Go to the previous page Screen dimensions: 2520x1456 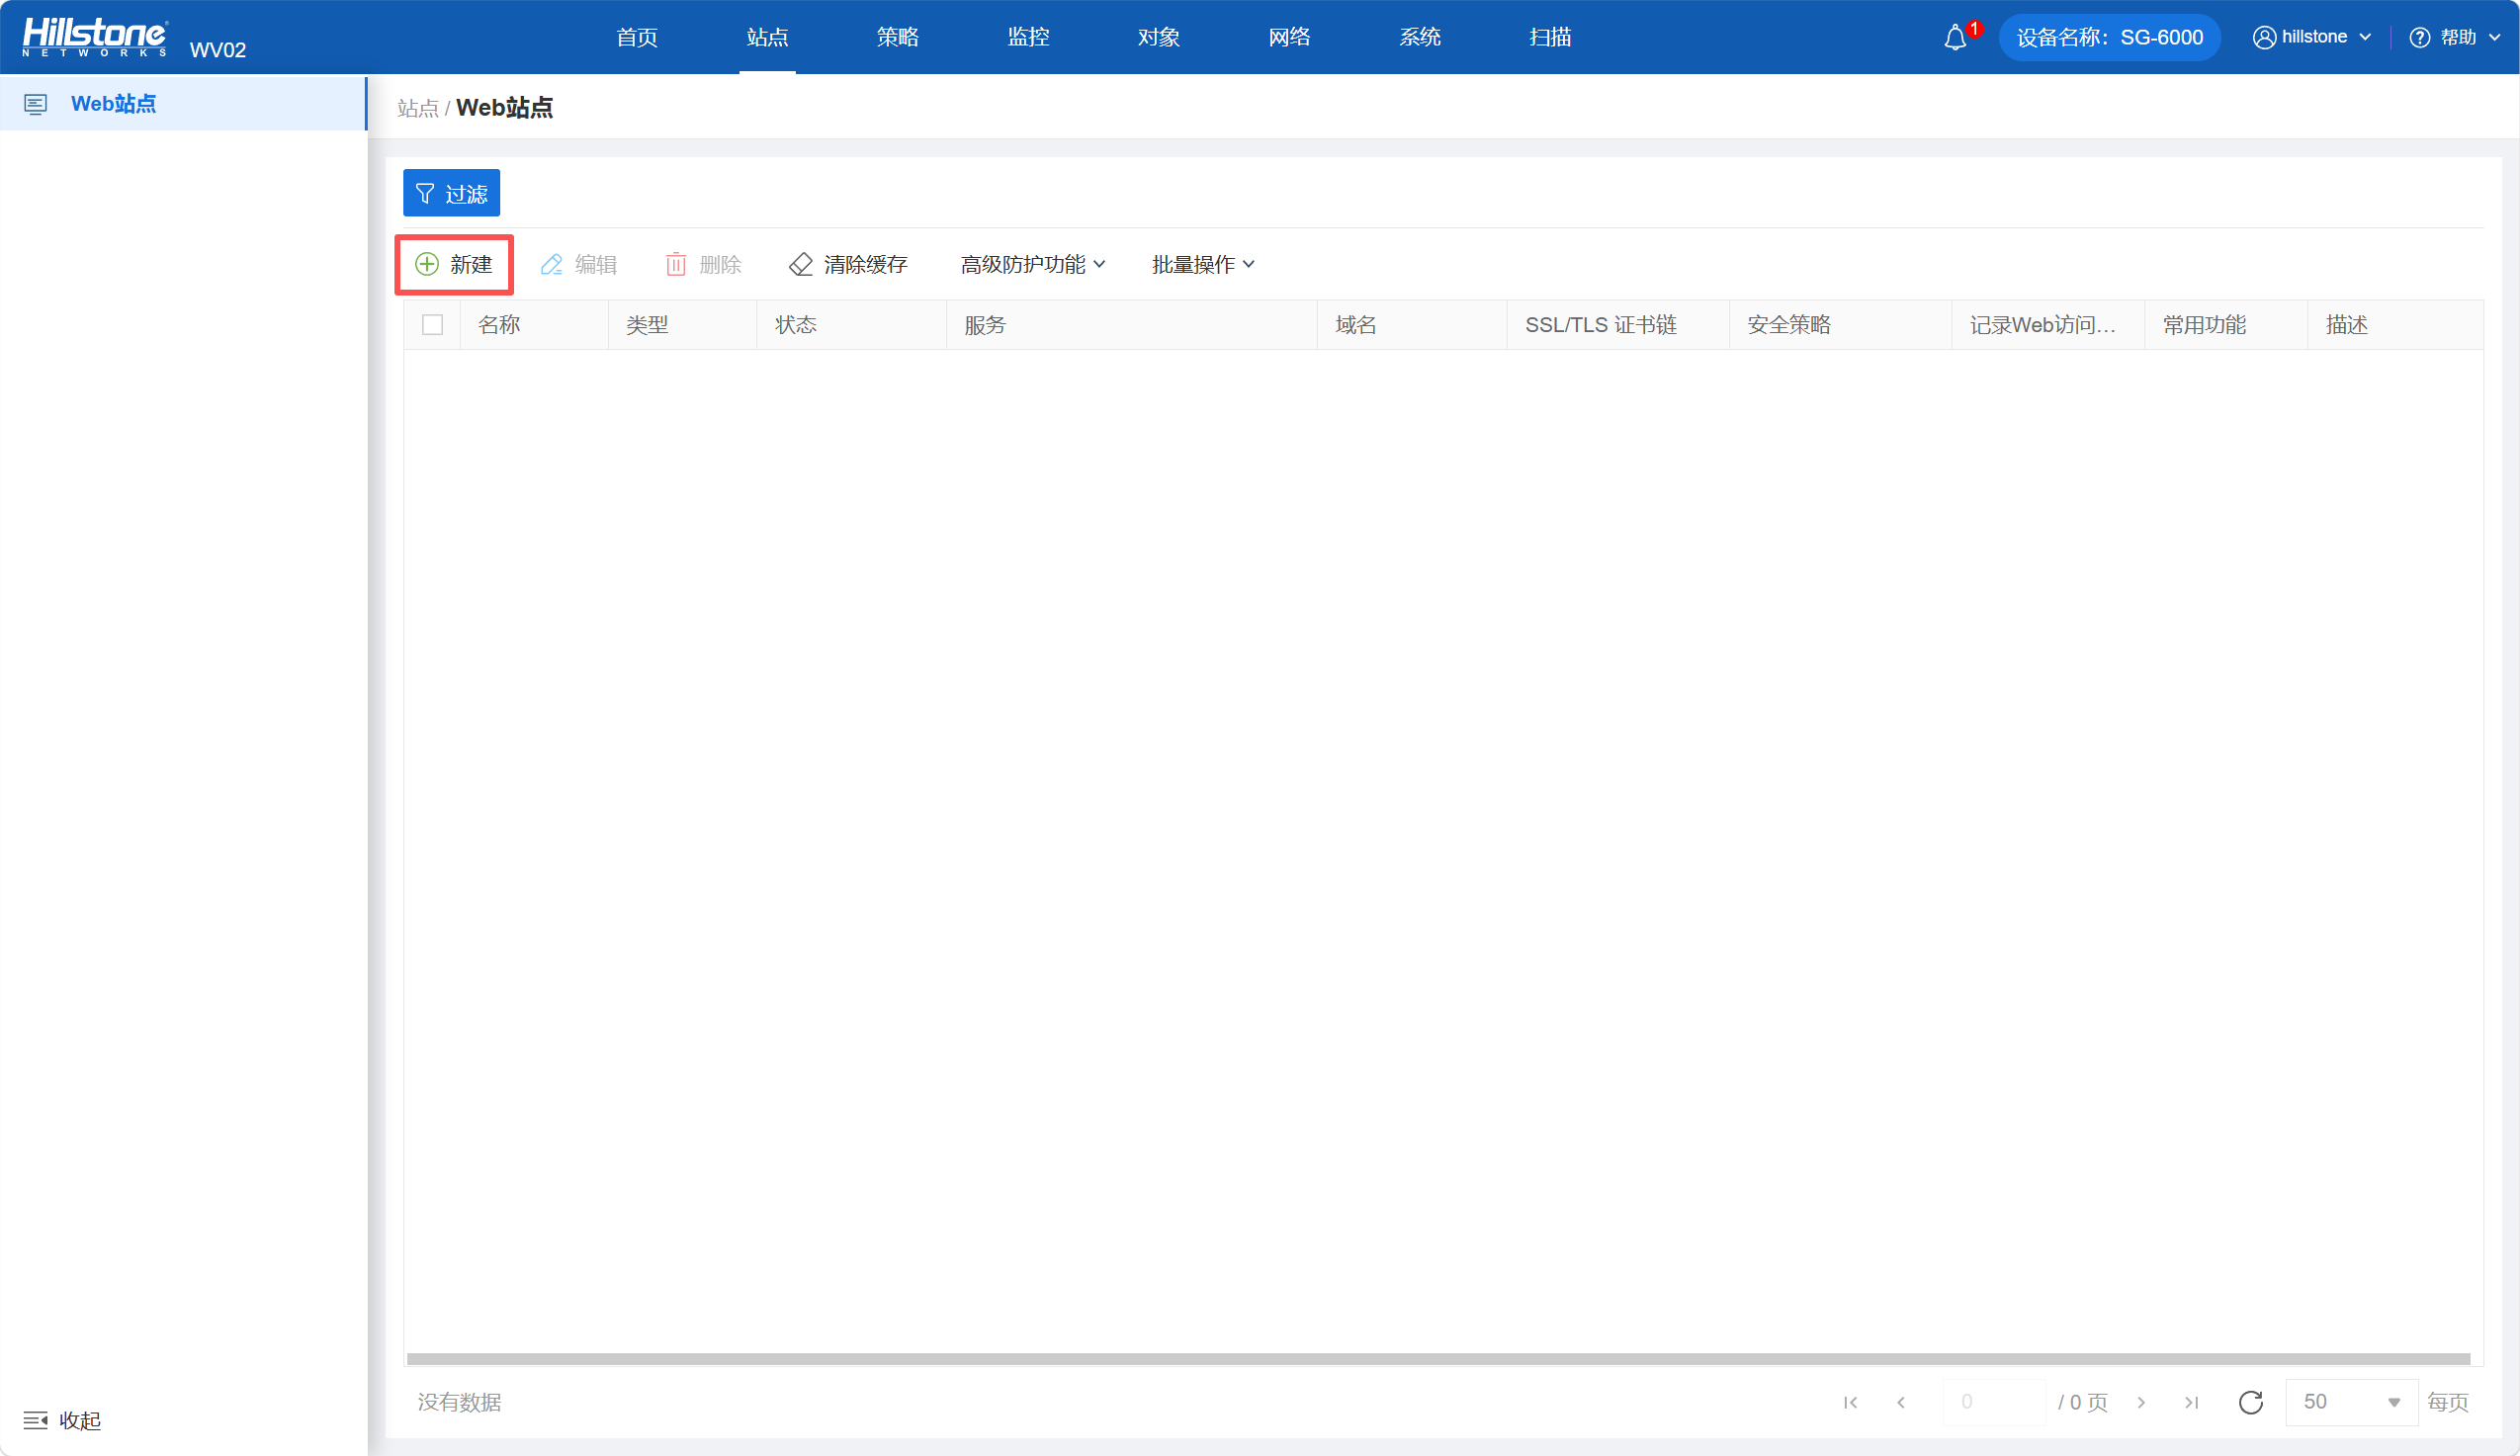(x=1901, y=1402)
